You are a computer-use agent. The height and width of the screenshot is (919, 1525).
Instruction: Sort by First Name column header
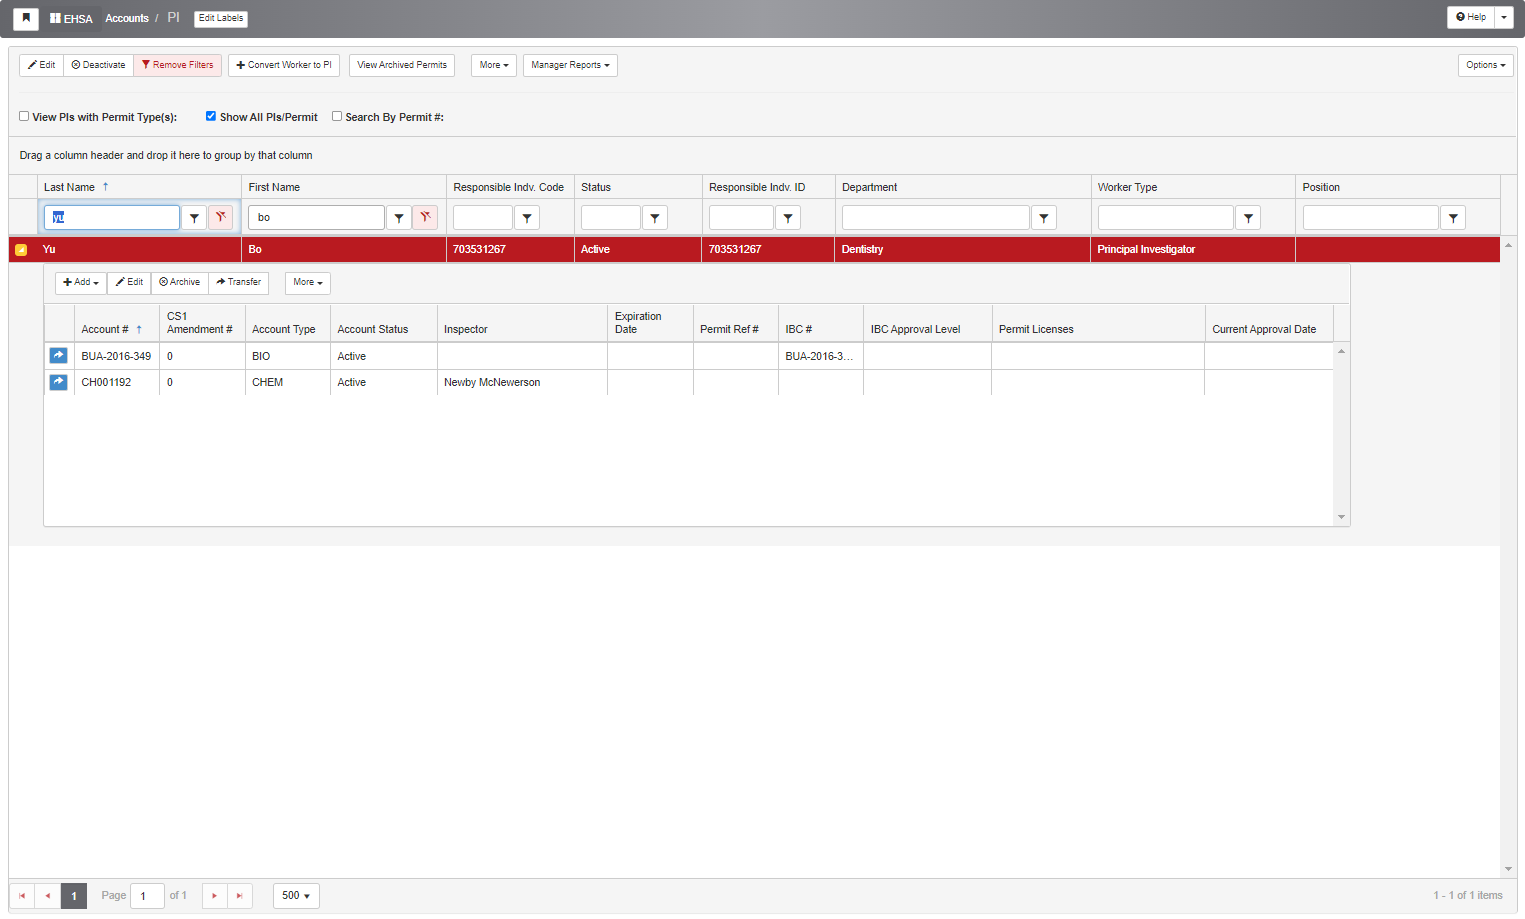pyautogui.click(x=274, y=187)
